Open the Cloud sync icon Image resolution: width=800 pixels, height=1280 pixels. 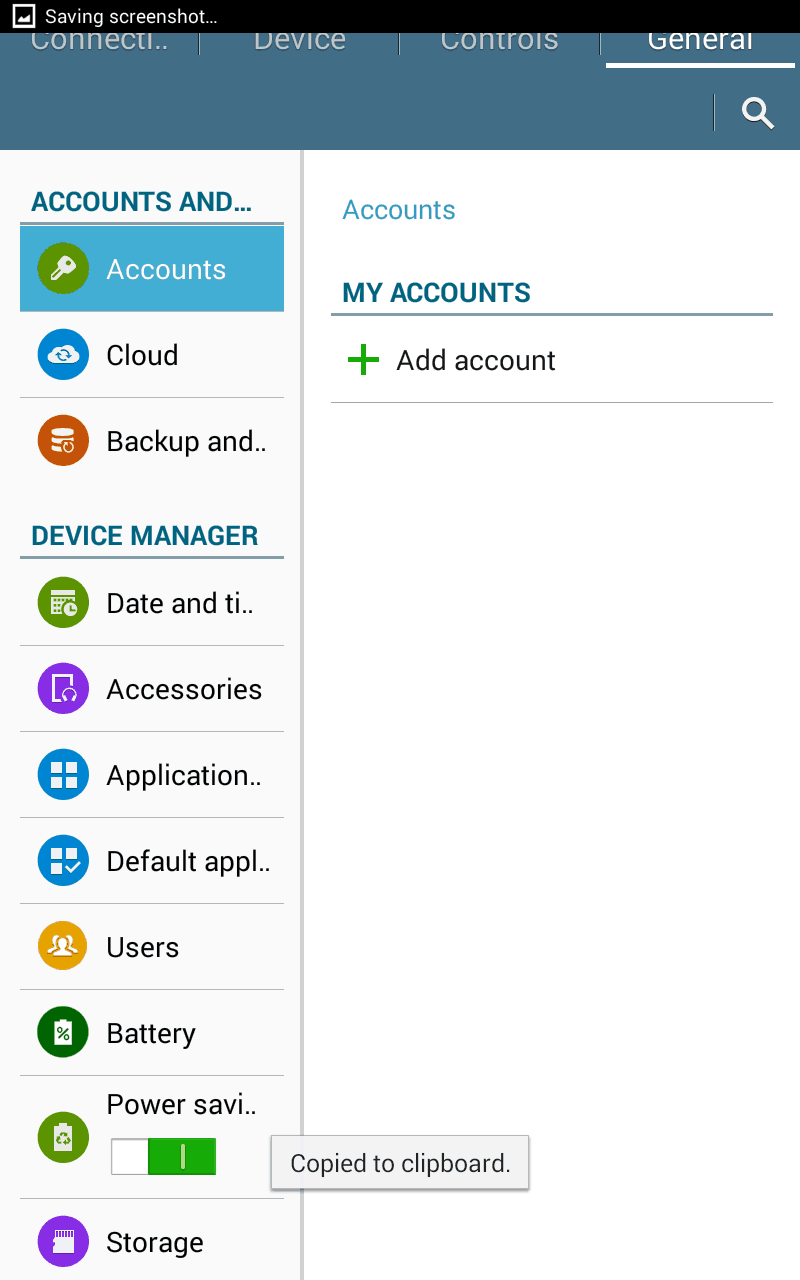point(63,355)
